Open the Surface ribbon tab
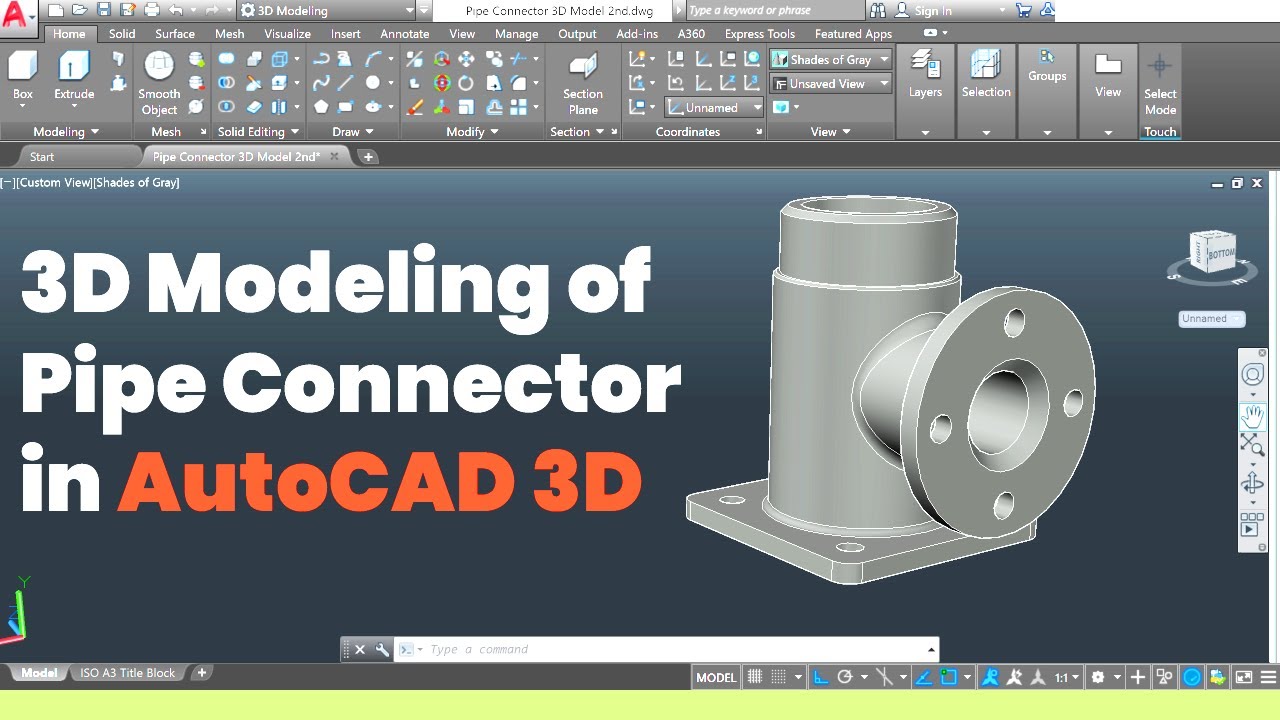 (175, 34)
